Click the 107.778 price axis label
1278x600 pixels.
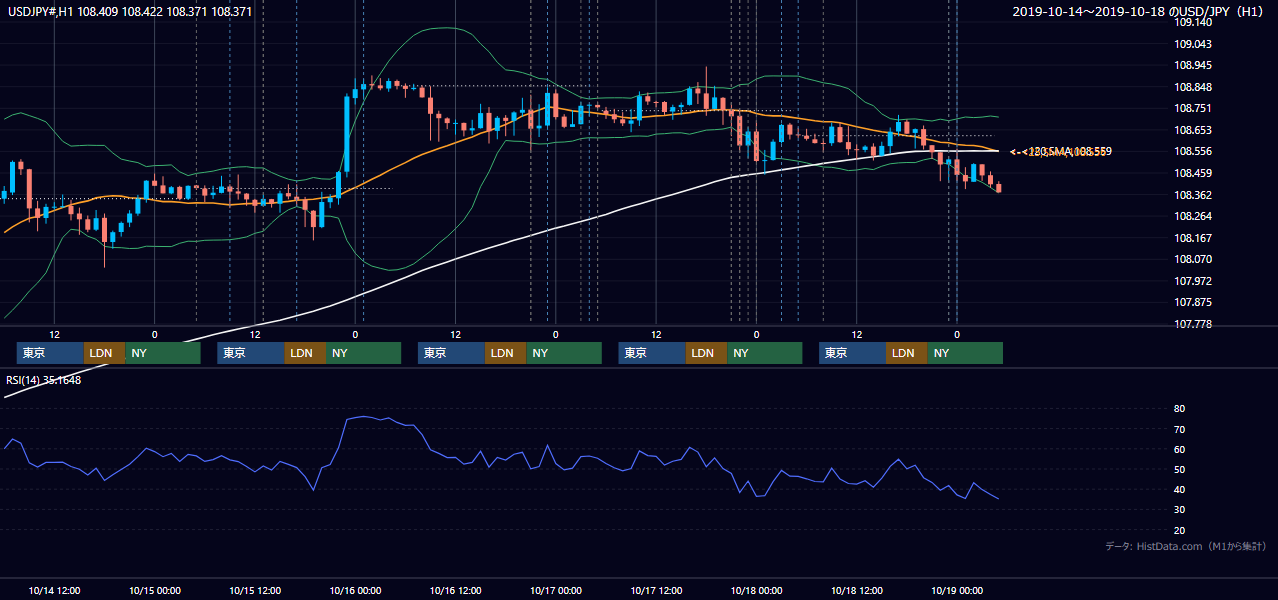[1192, 324]
